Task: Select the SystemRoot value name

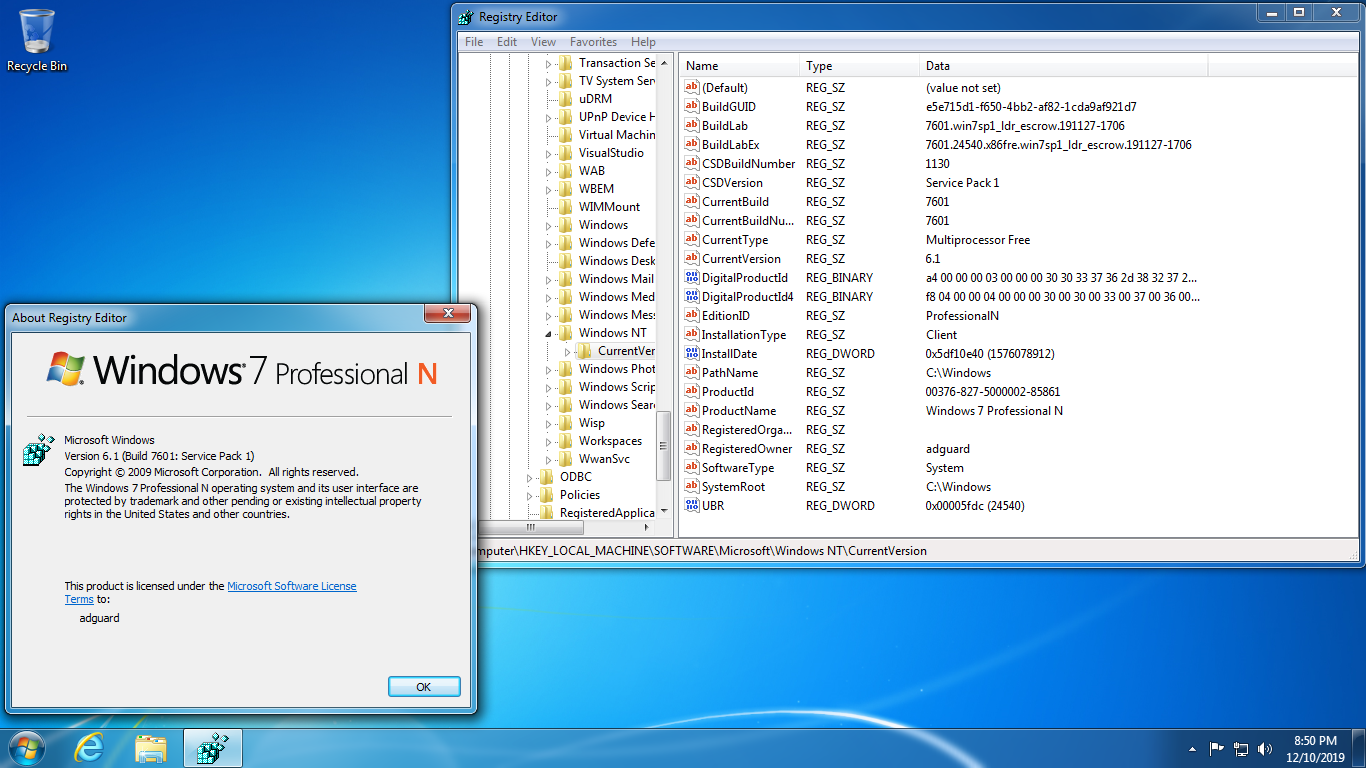Action: pos(733,487)
